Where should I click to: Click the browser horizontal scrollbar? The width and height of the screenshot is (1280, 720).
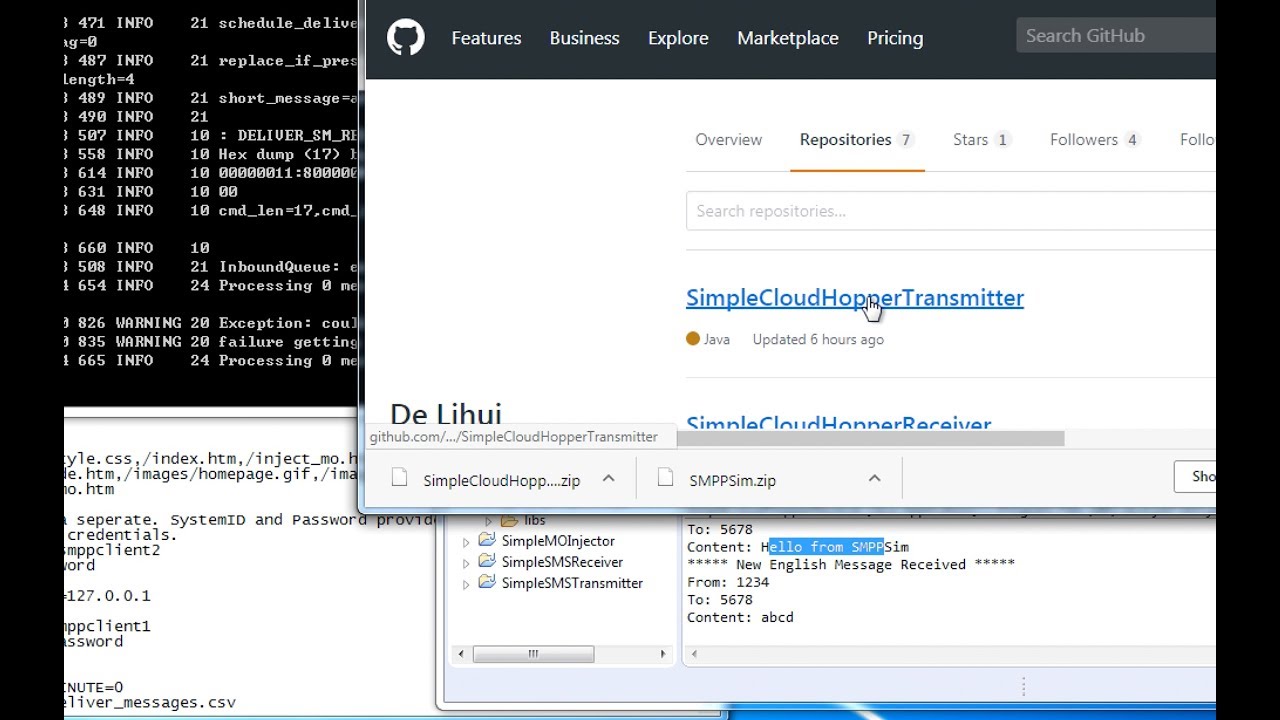(870, 438)
